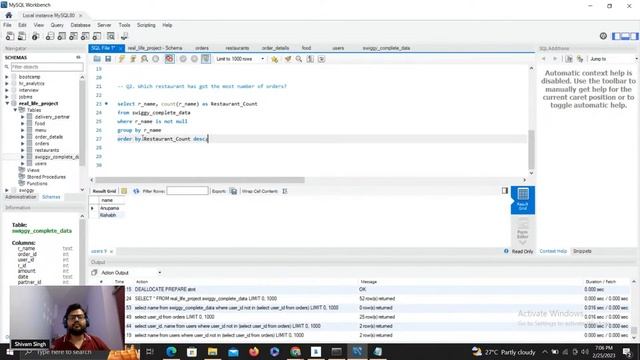Save the SQL script
640x360 pixels.
[x=108, y=59]
